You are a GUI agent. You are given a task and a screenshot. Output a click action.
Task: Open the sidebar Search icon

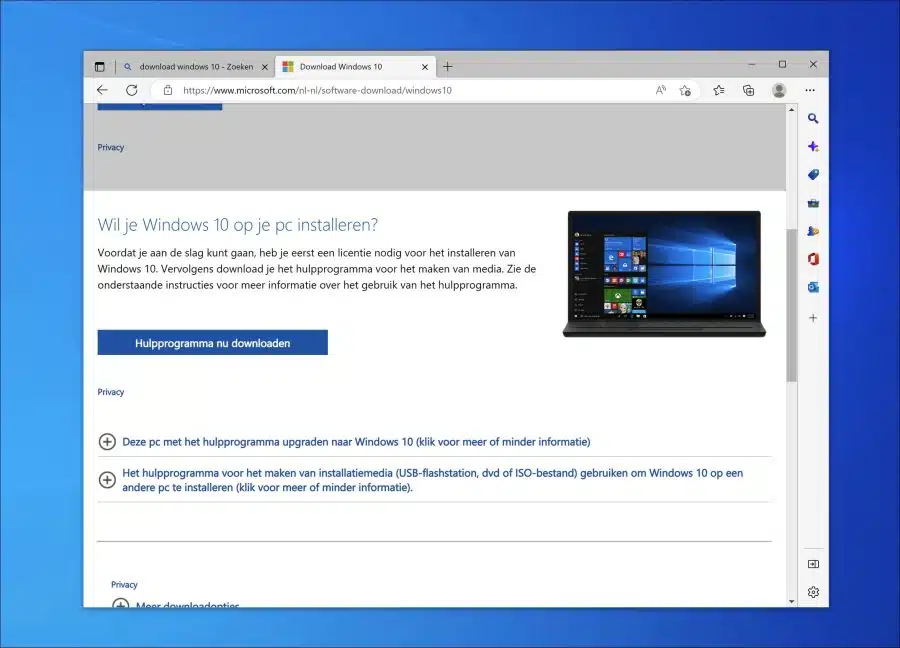(x=813, y=118)
